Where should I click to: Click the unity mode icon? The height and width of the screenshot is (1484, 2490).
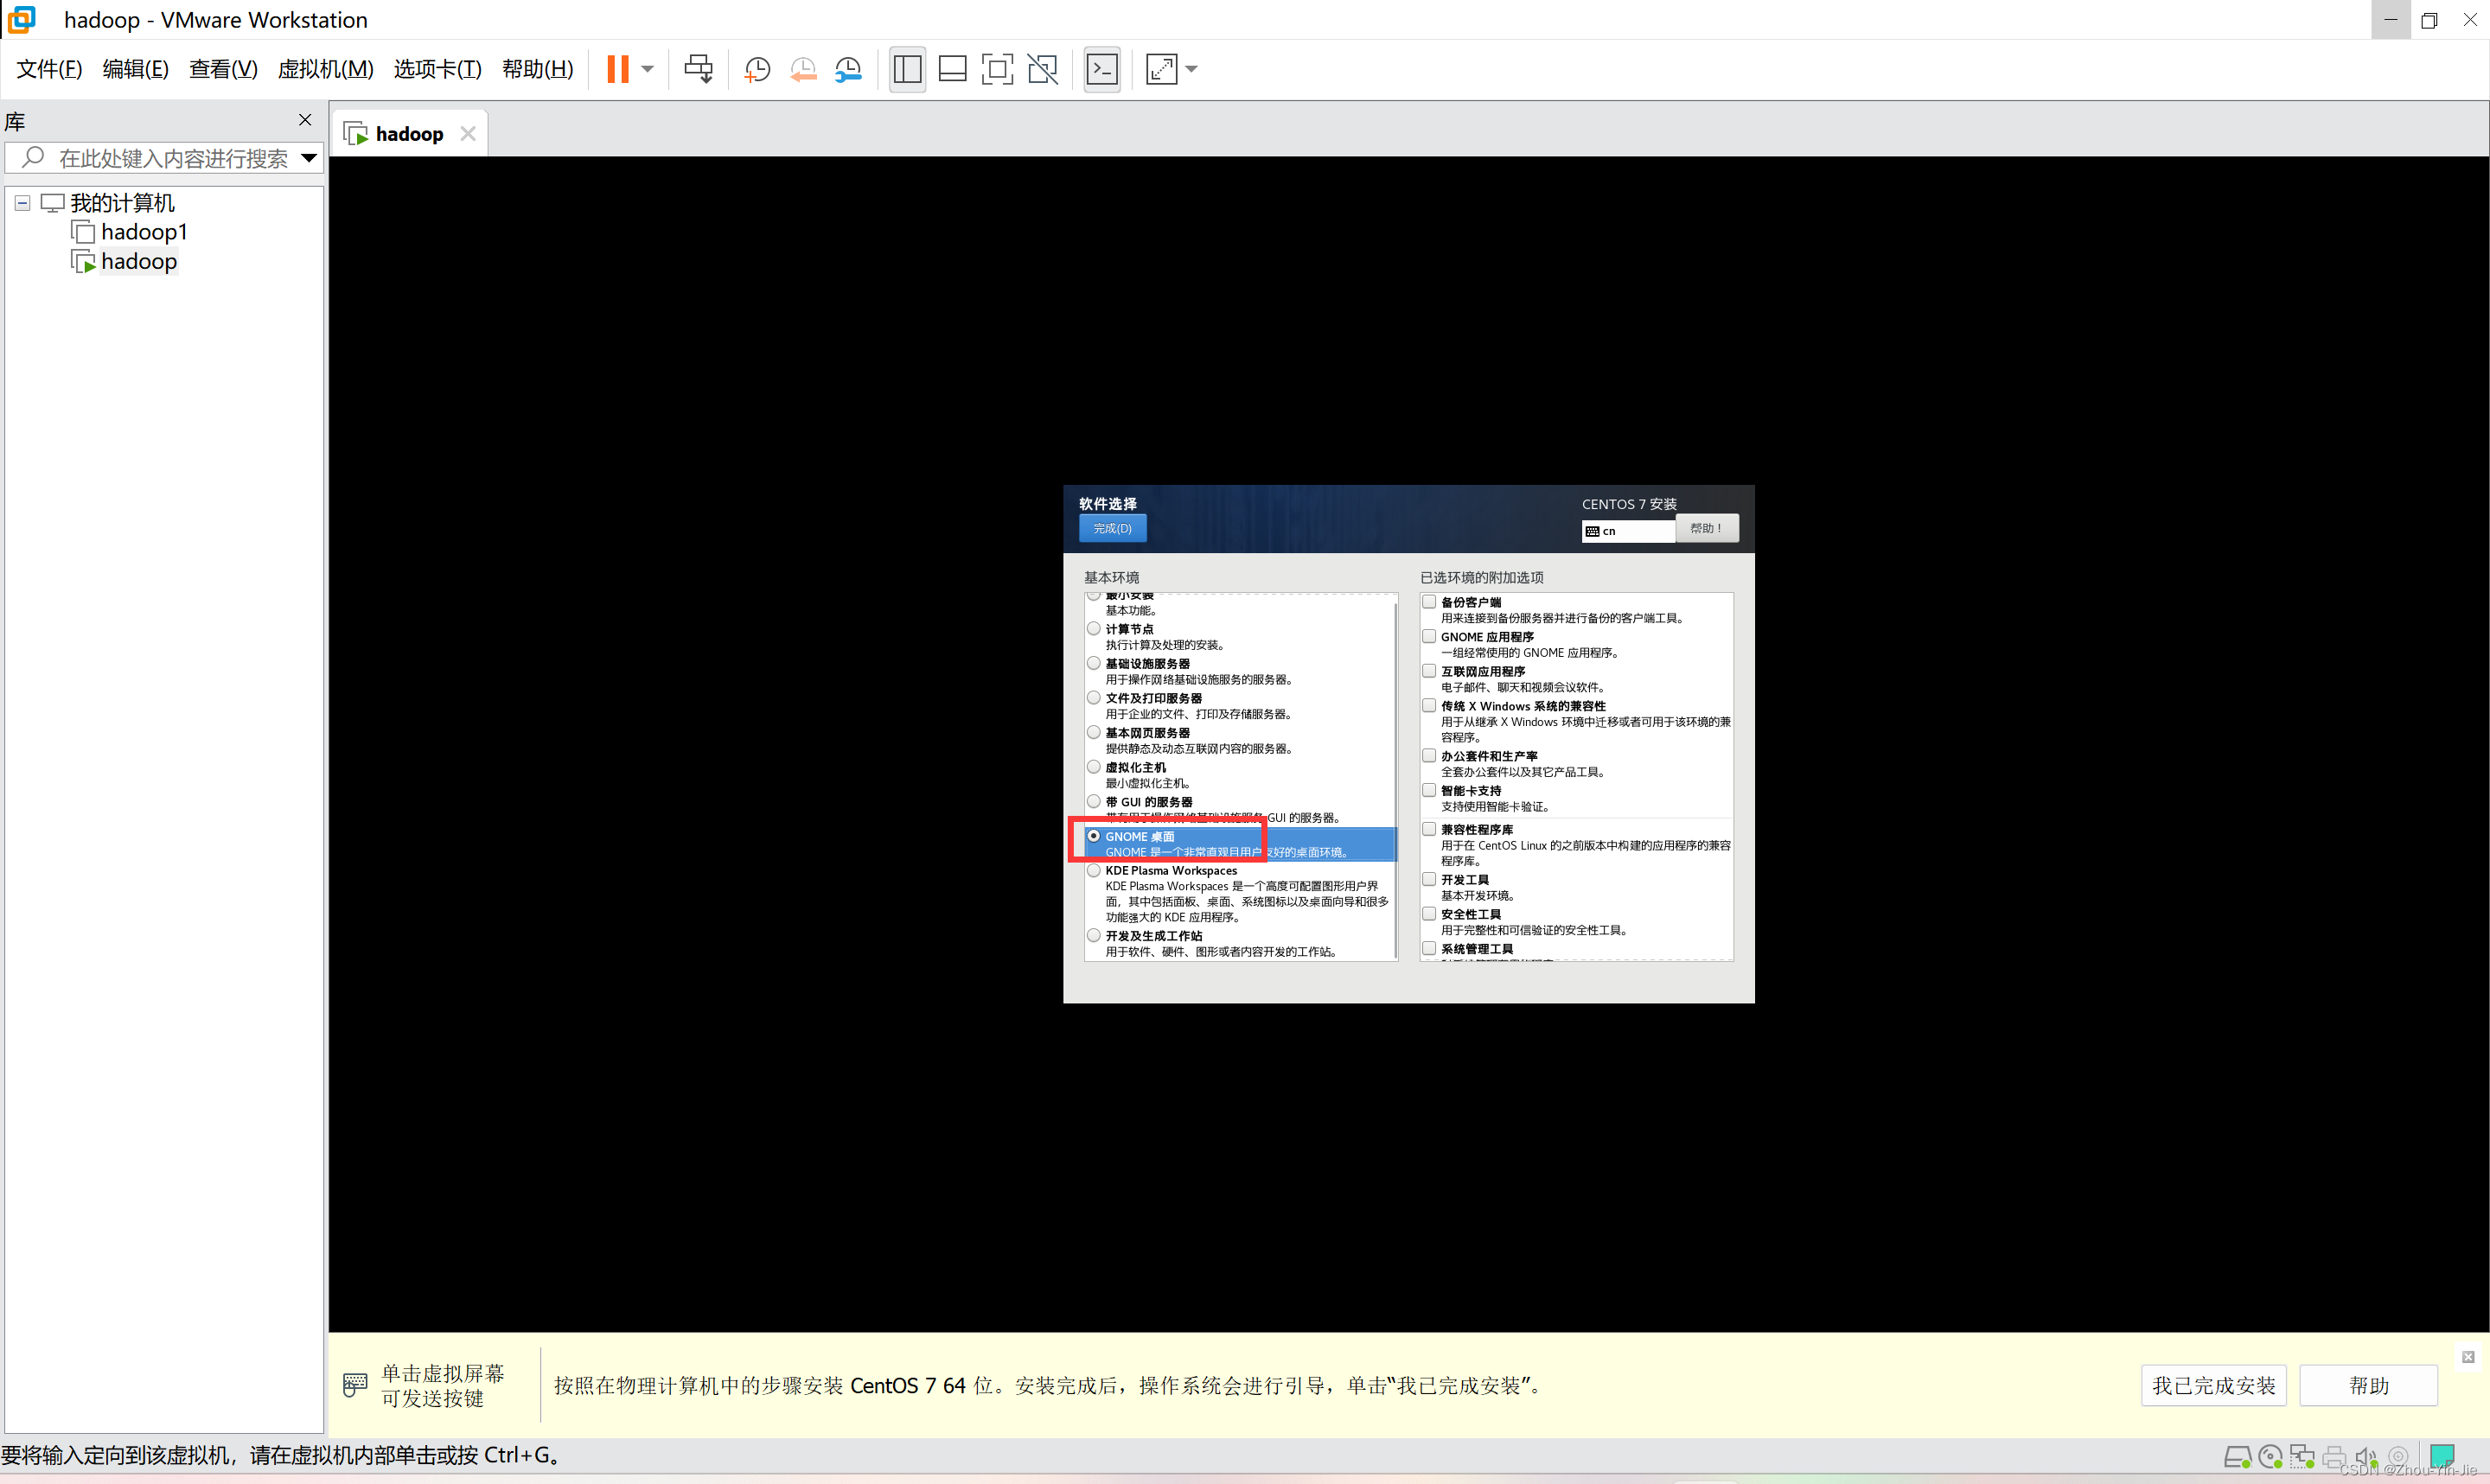tap(1042, 69)
